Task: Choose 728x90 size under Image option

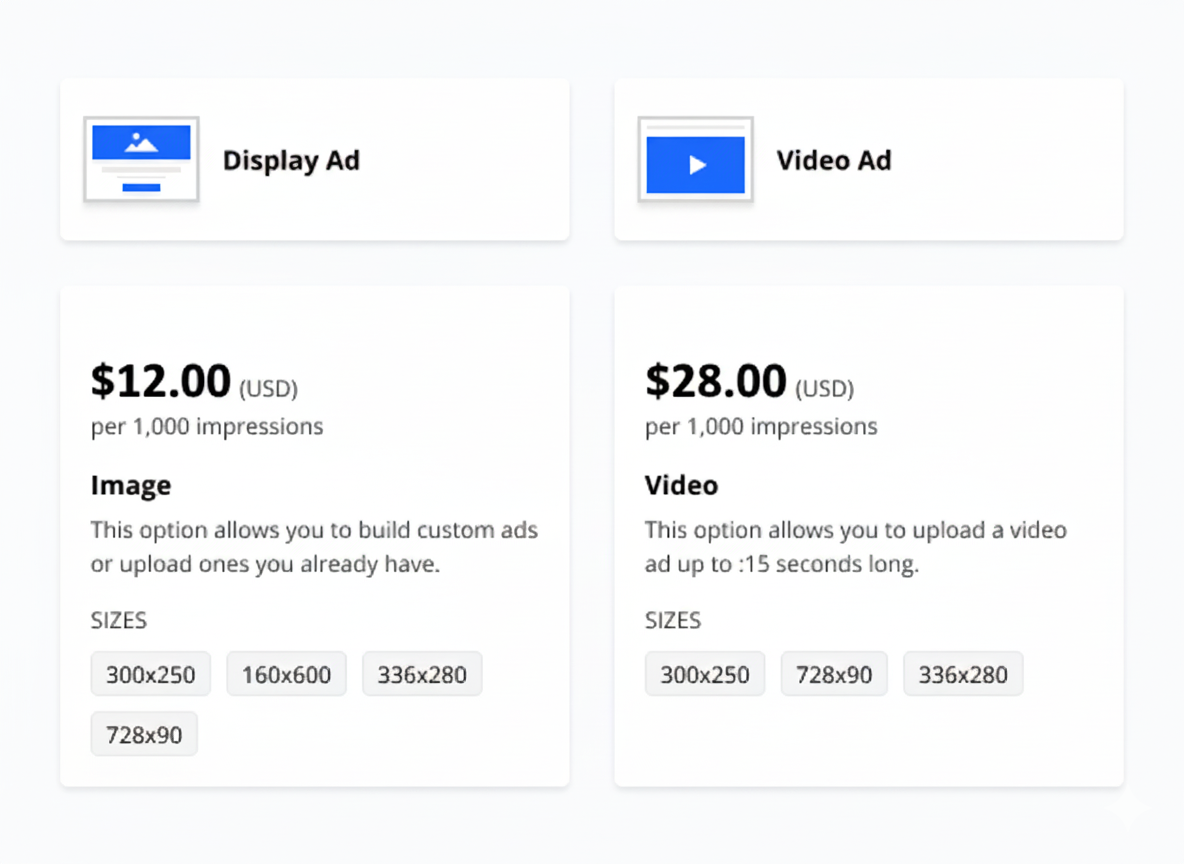Action: click(144, 735)
